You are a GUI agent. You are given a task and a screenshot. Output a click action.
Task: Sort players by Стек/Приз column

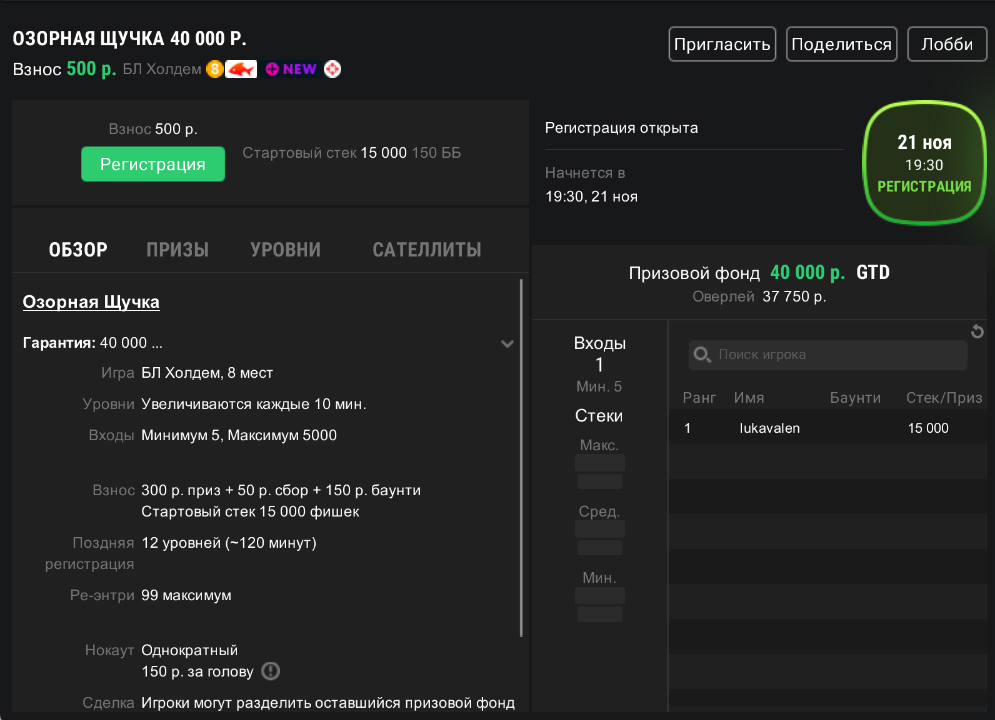point(943,398)
